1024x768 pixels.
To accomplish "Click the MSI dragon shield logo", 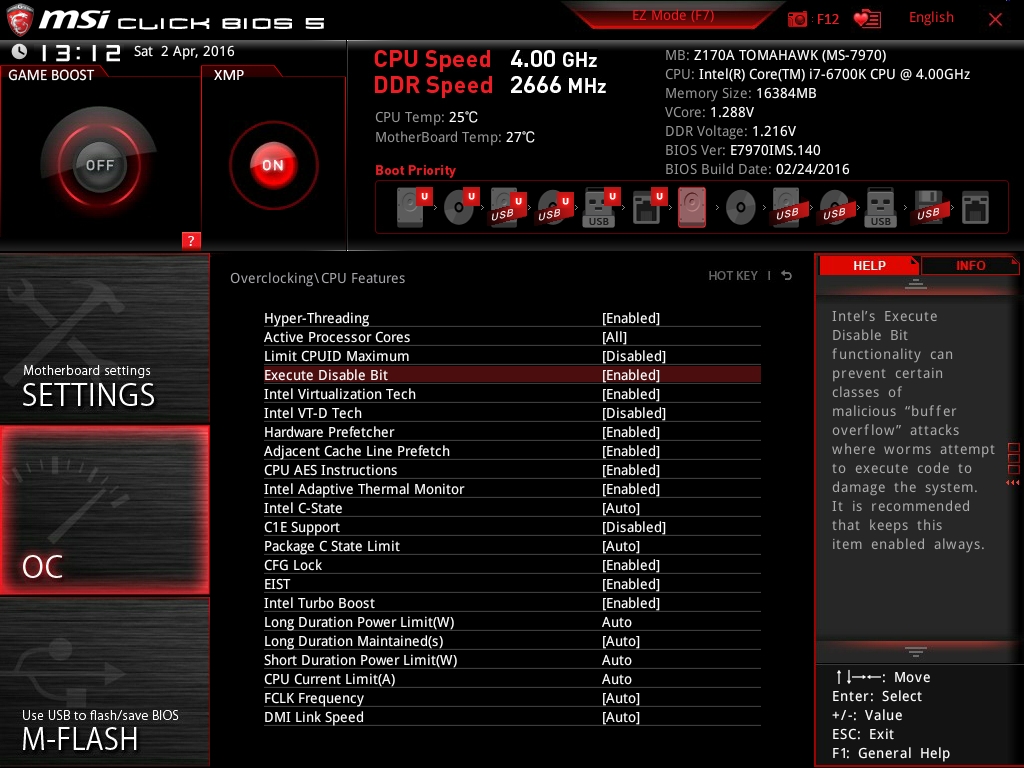I will click(19, 20).
